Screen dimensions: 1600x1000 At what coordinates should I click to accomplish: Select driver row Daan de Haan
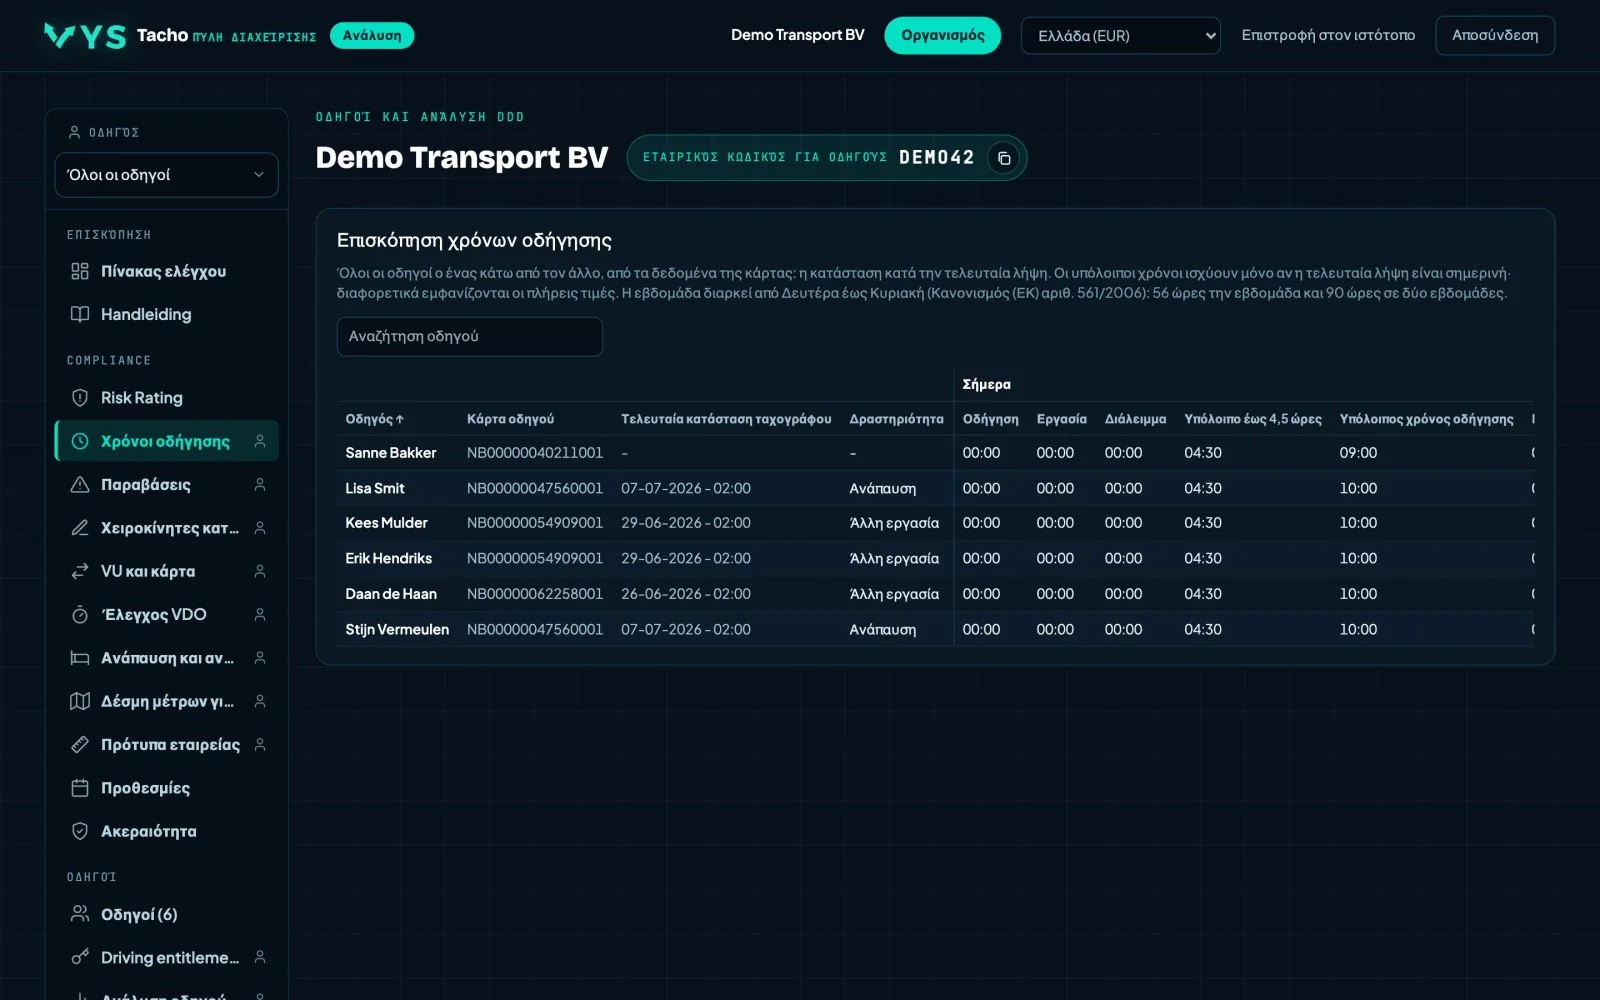[934, 594]
